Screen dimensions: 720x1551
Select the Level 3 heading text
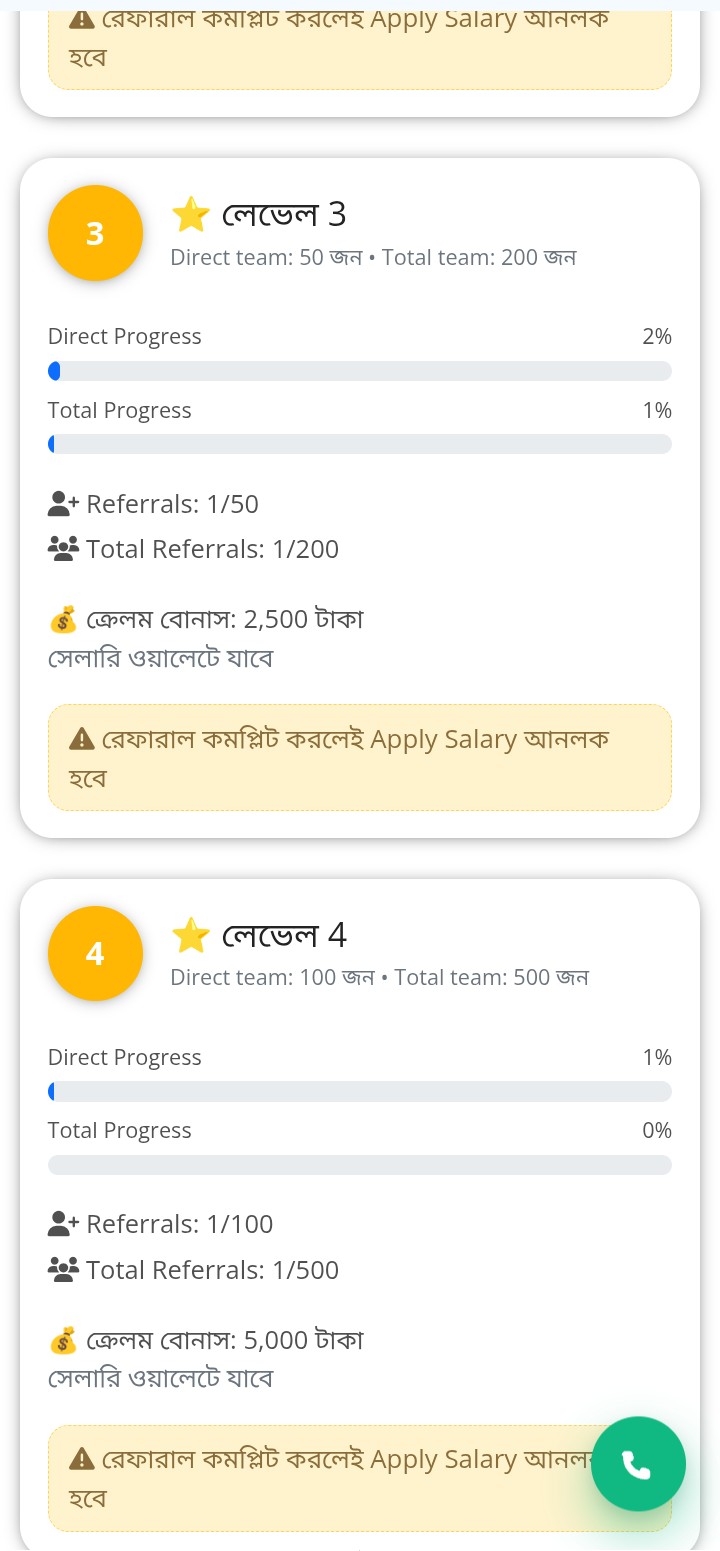click(284, 214)
